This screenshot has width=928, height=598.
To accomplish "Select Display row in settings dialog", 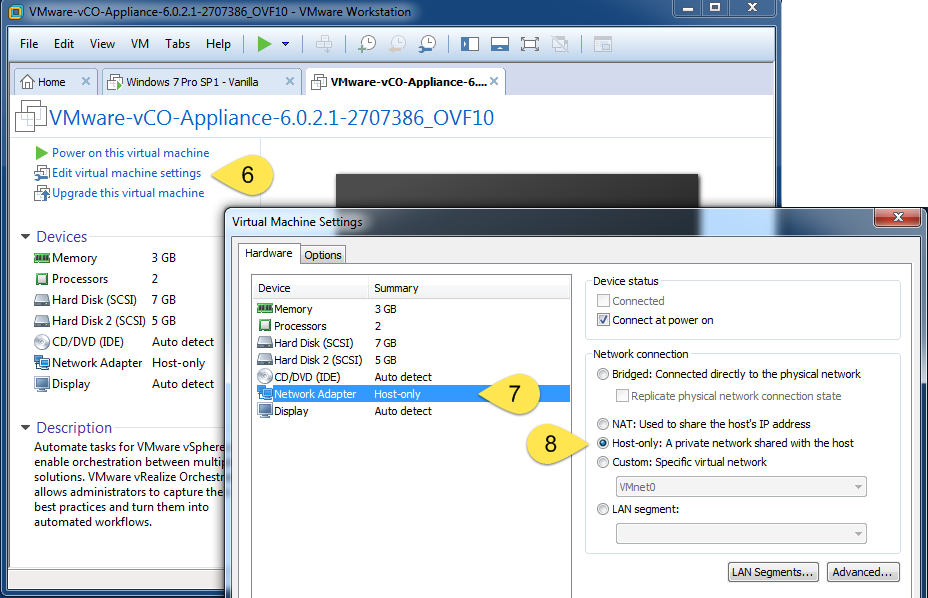I will click(412, 411).
